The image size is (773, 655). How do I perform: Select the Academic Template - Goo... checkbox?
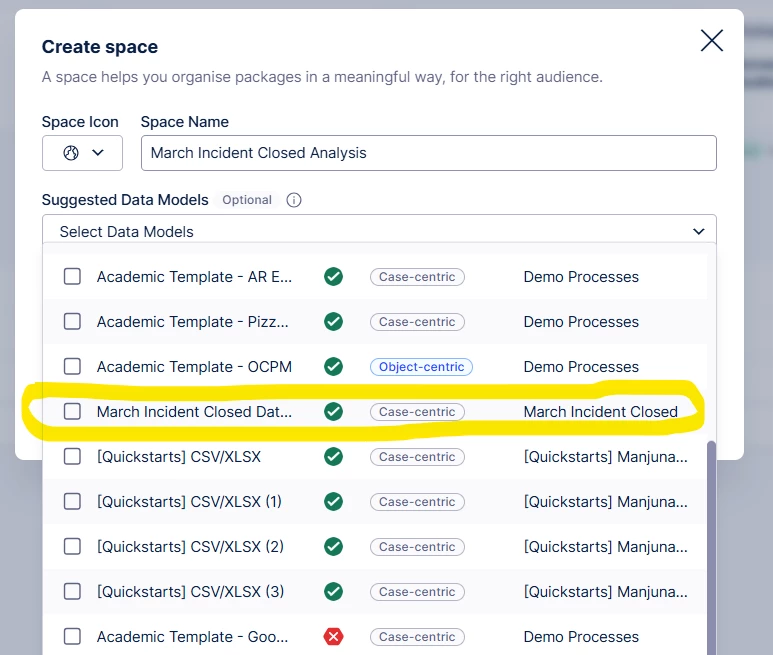click(72, 637)
